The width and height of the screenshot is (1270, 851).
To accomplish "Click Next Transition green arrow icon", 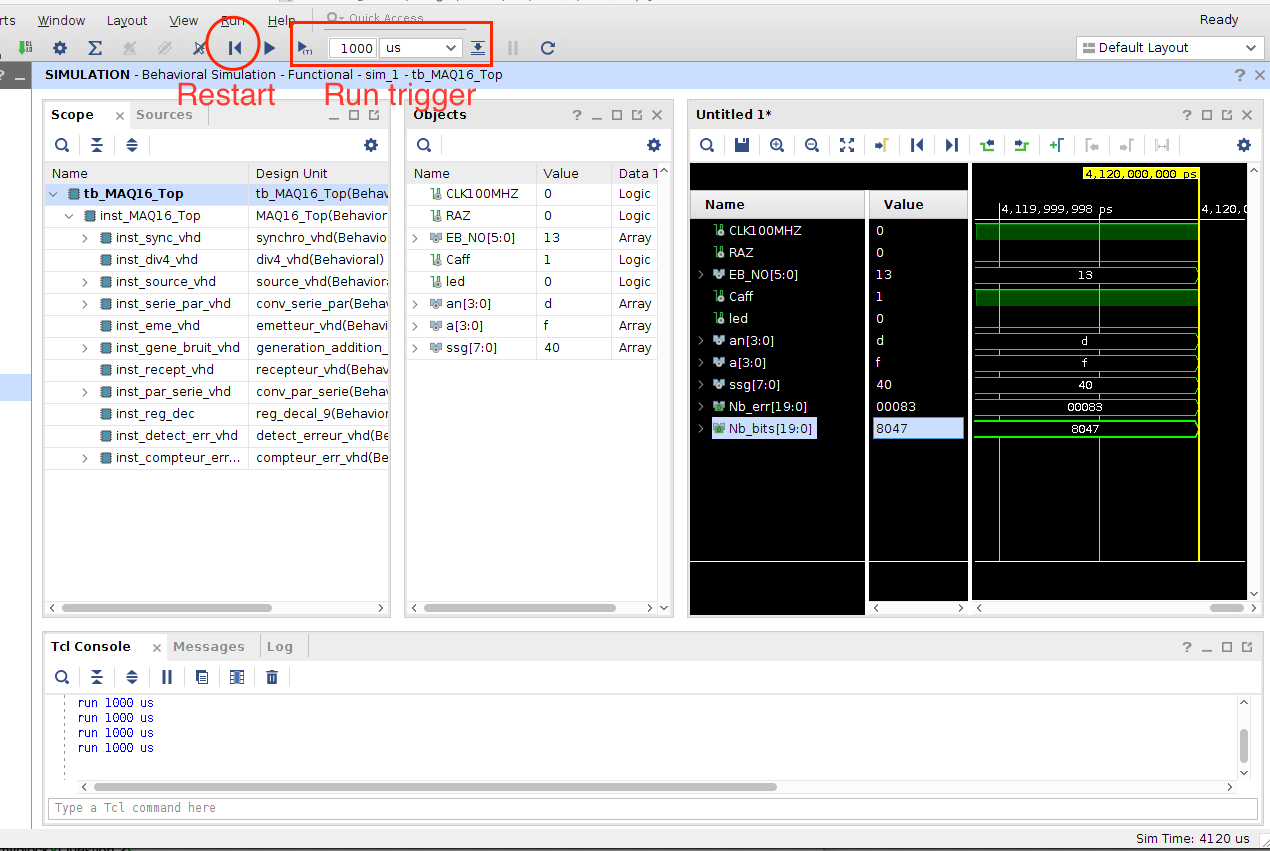I will tap(1022, 145).
